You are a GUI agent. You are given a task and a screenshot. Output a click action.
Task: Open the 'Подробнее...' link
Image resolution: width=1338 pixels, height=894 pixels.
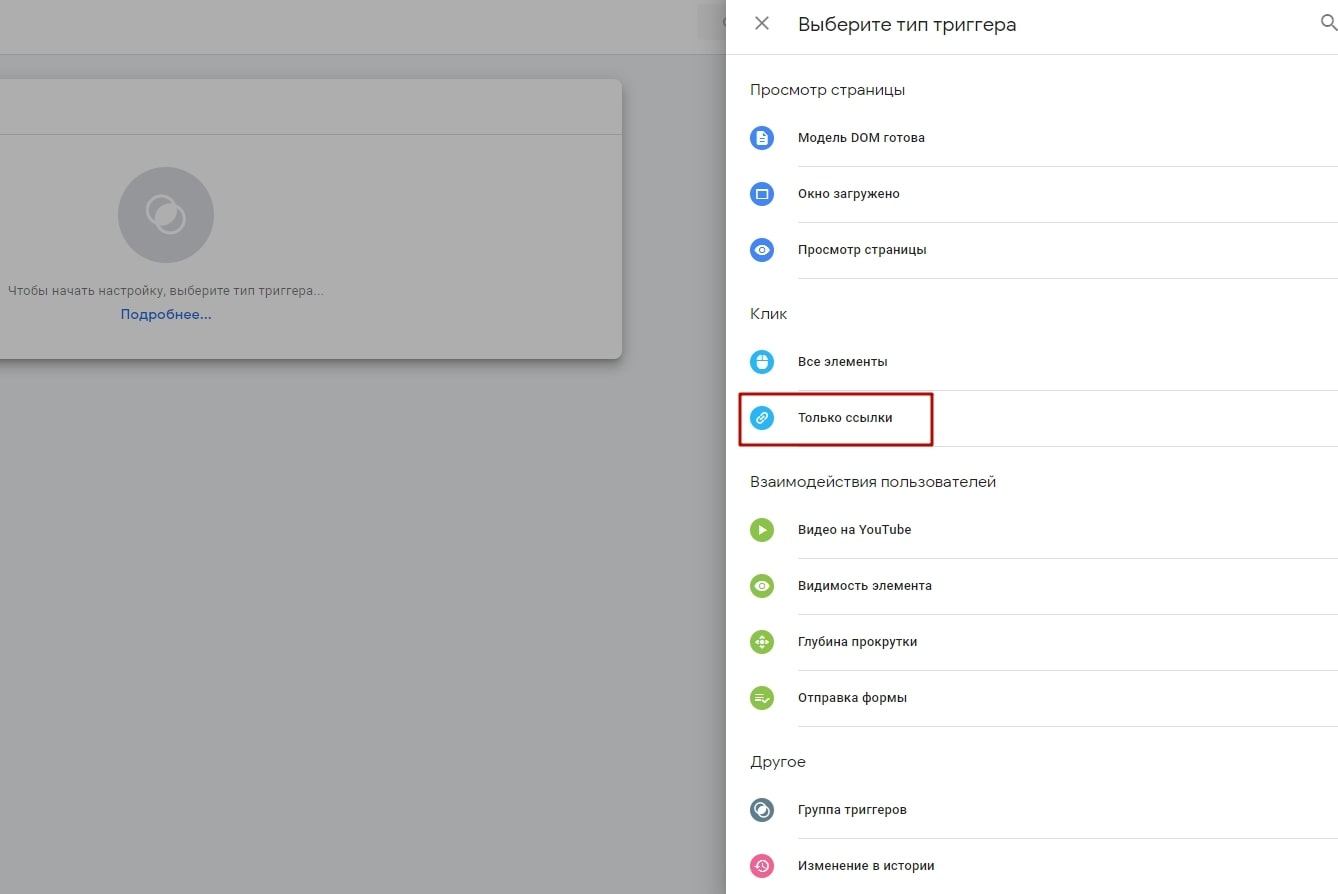click(165, 313)
